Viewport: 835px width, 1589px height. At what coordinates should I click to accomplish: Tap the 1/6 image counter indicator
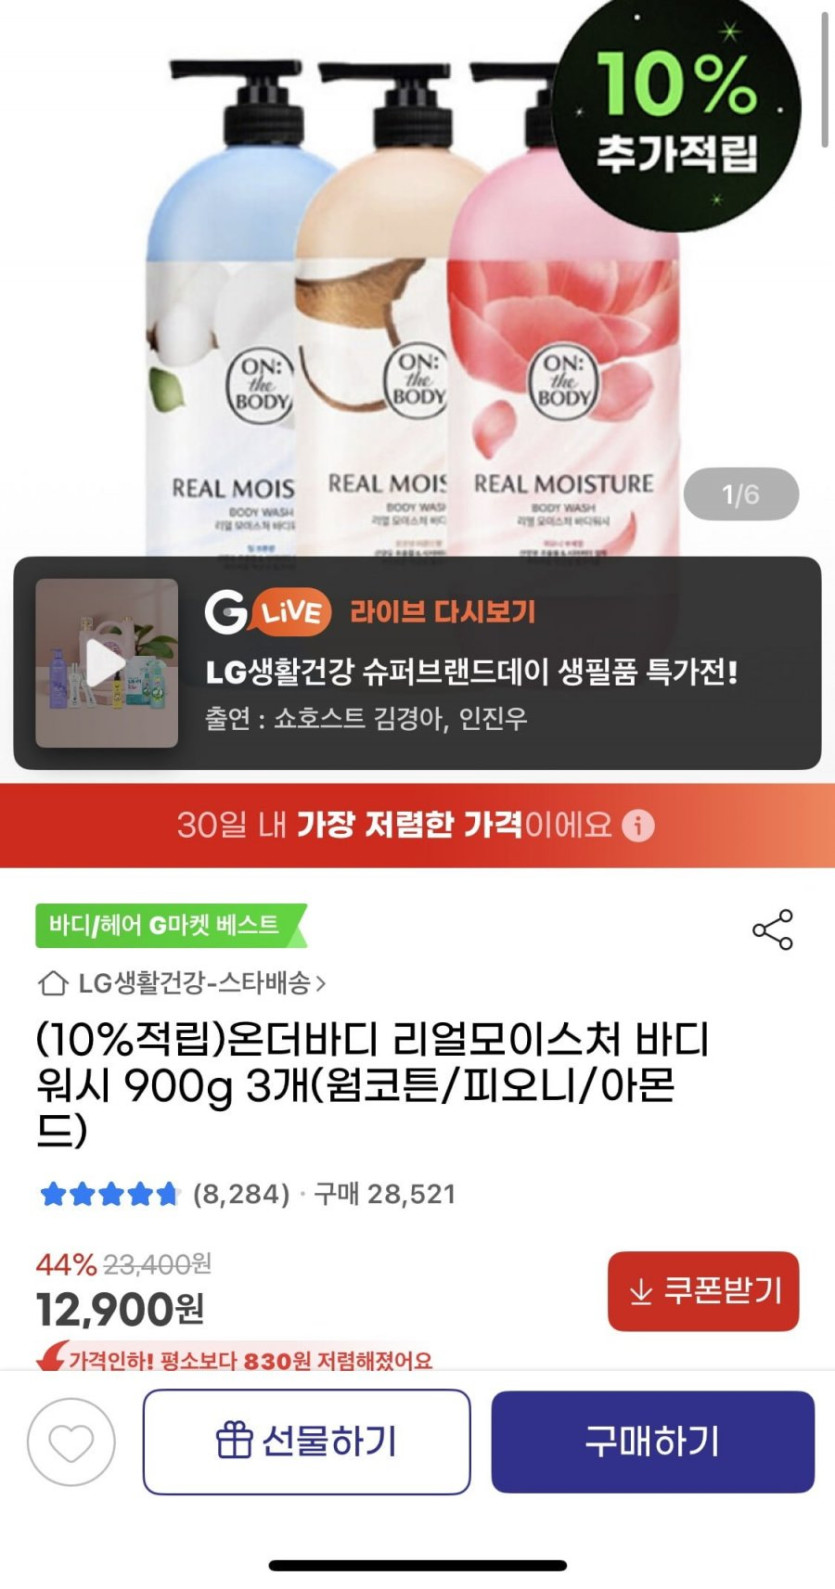[x=741, y=494]
